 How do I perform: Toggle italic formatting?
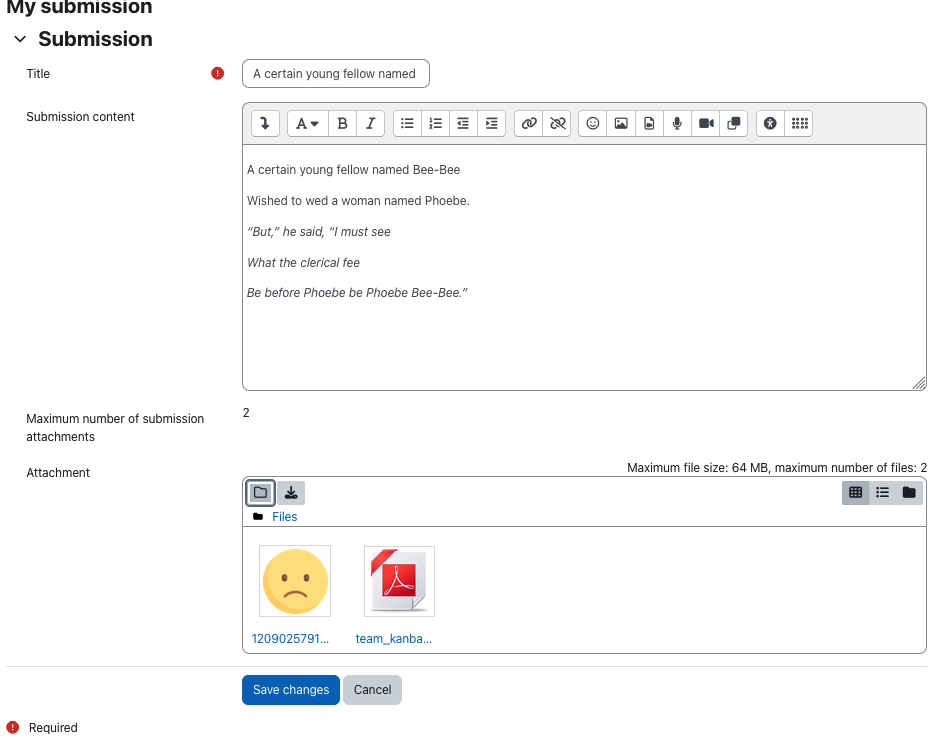[371, 124]
